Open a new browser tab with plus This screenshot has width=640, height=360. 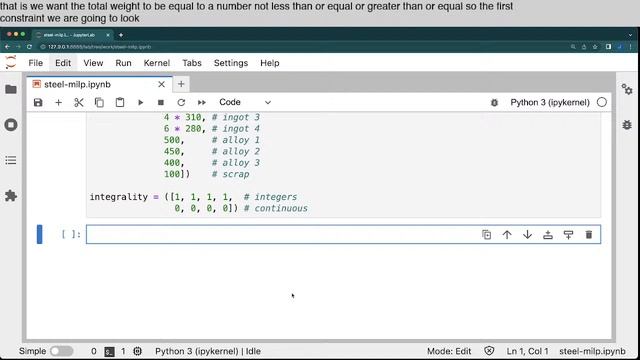(121, 35)
